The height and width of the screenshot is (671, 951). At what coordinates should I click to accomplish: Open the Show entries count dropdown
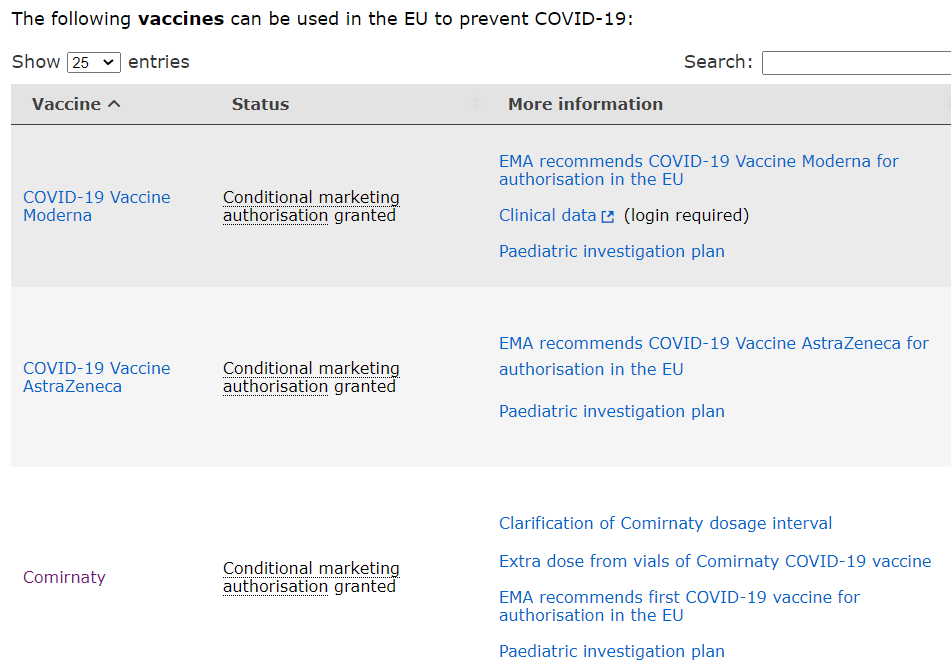pos(94,62)
